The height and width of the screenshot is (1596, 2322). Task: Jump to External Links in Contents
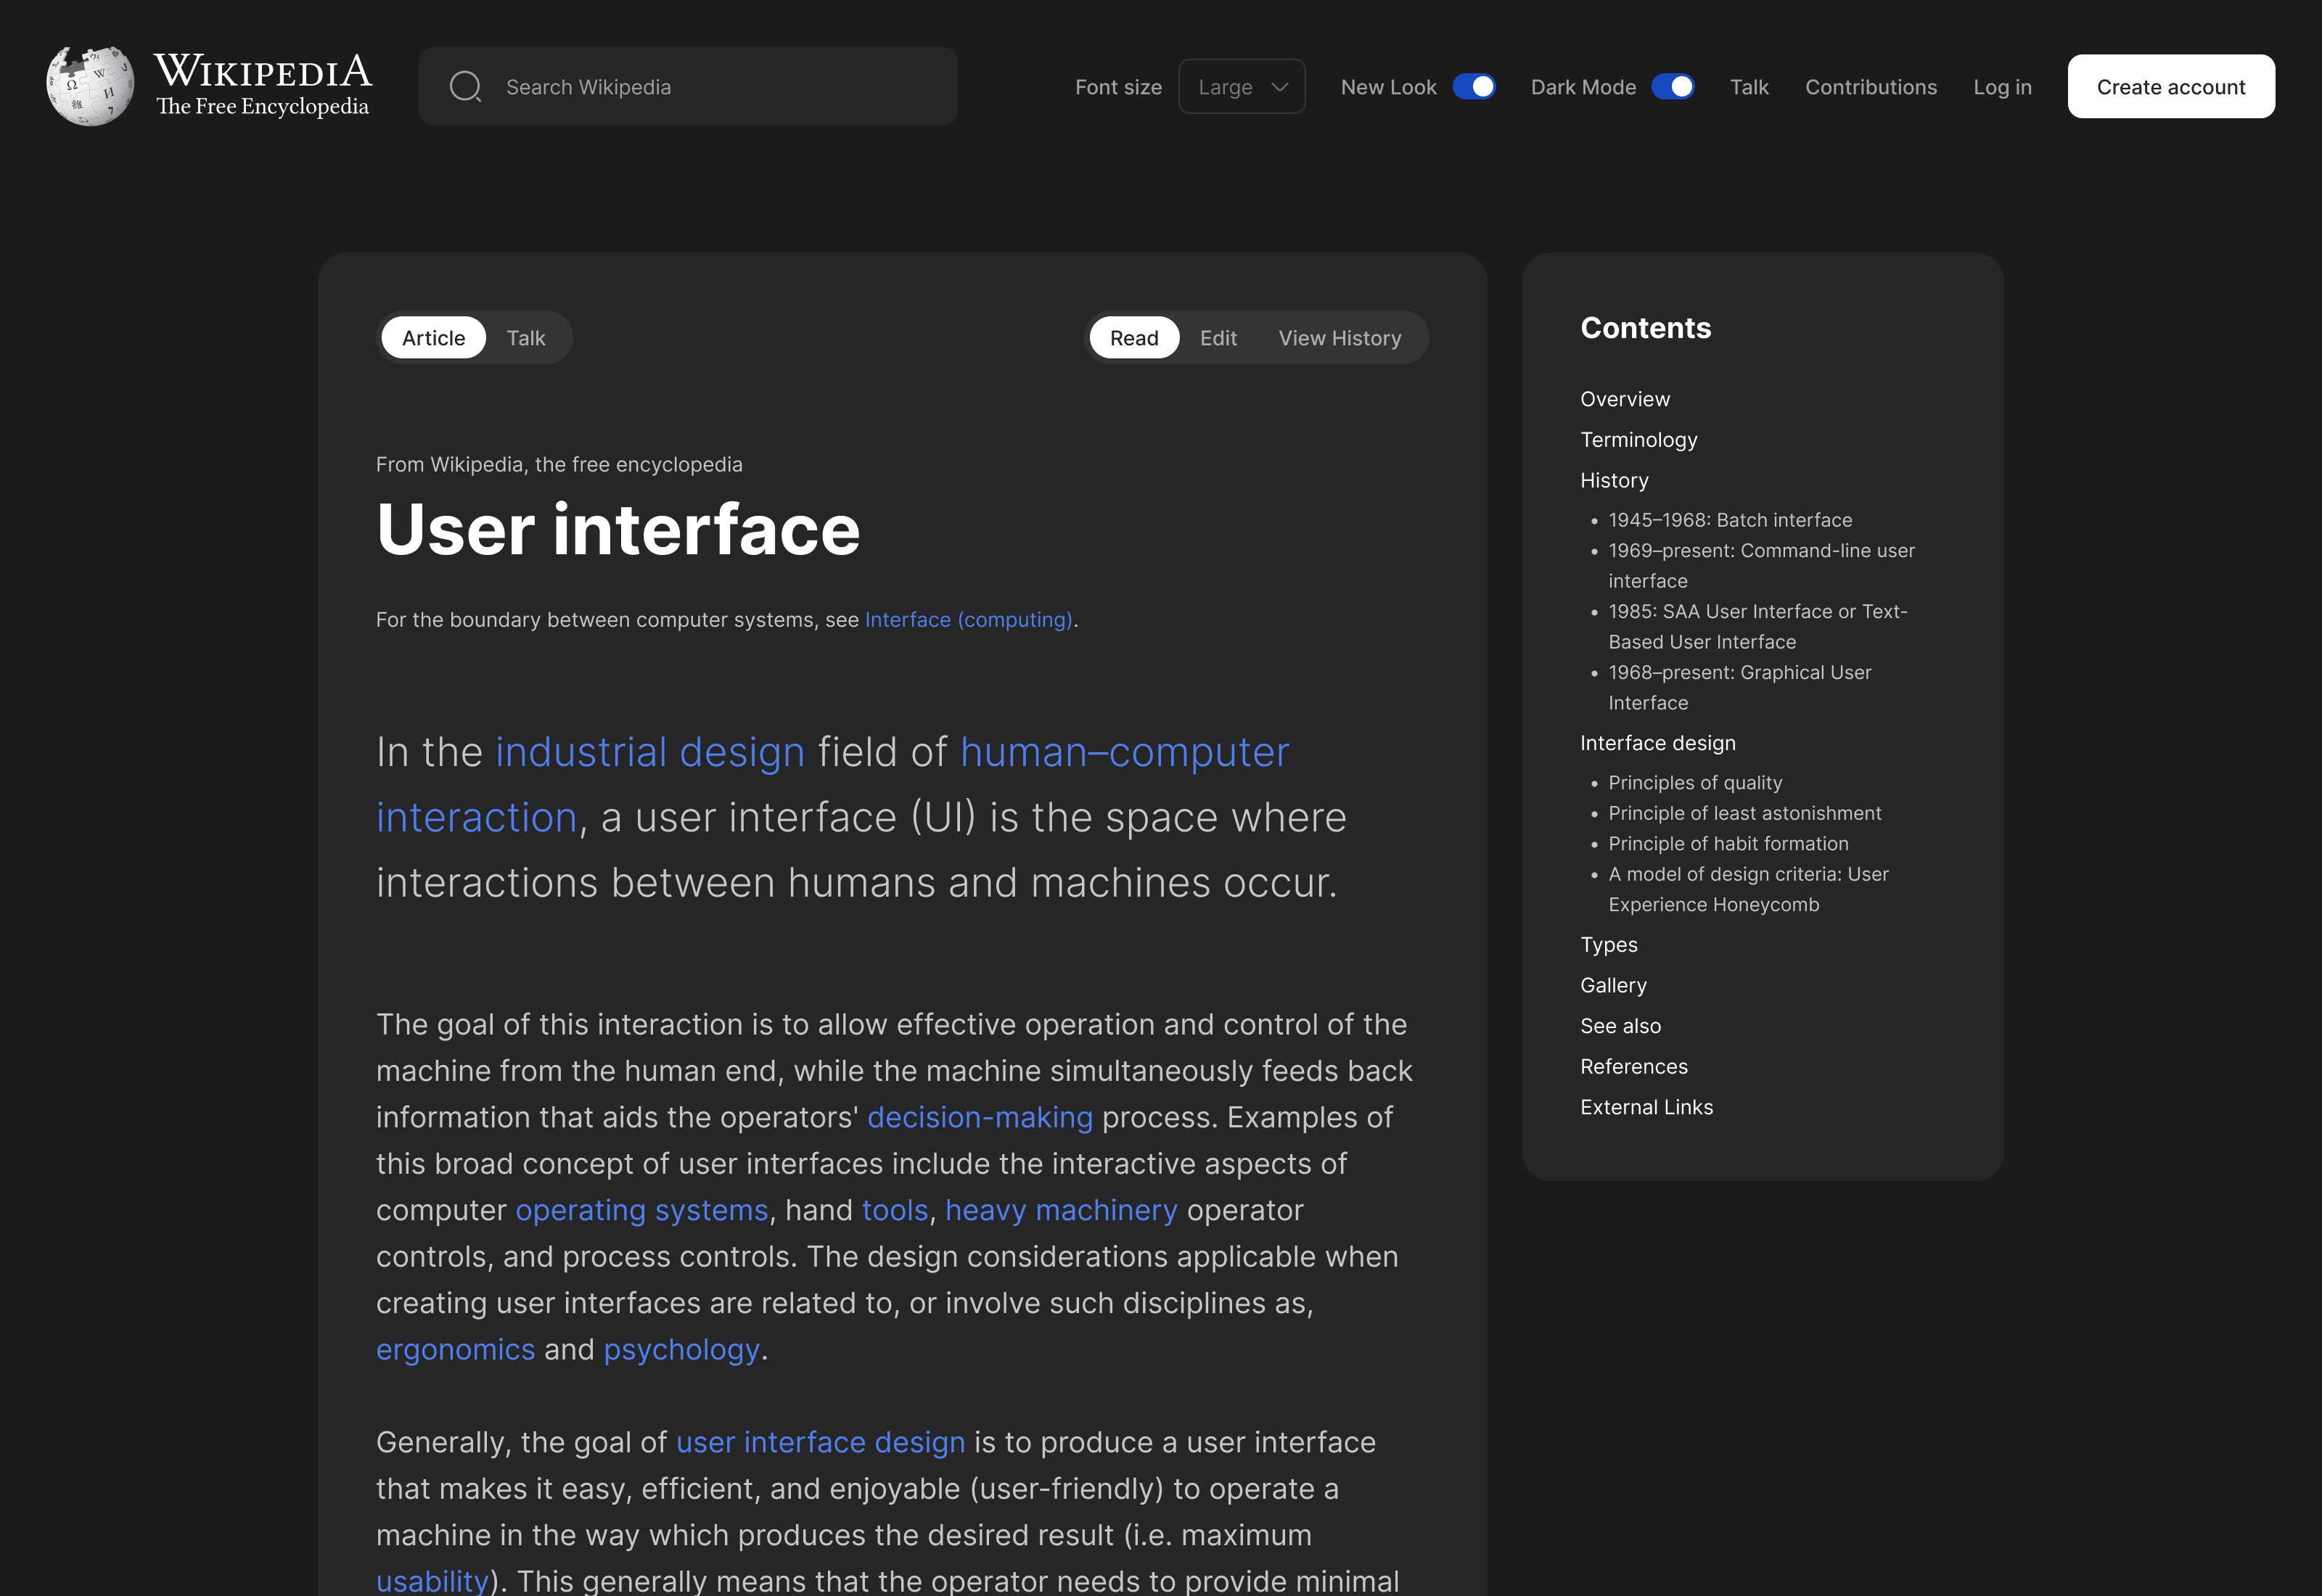1646,1107
